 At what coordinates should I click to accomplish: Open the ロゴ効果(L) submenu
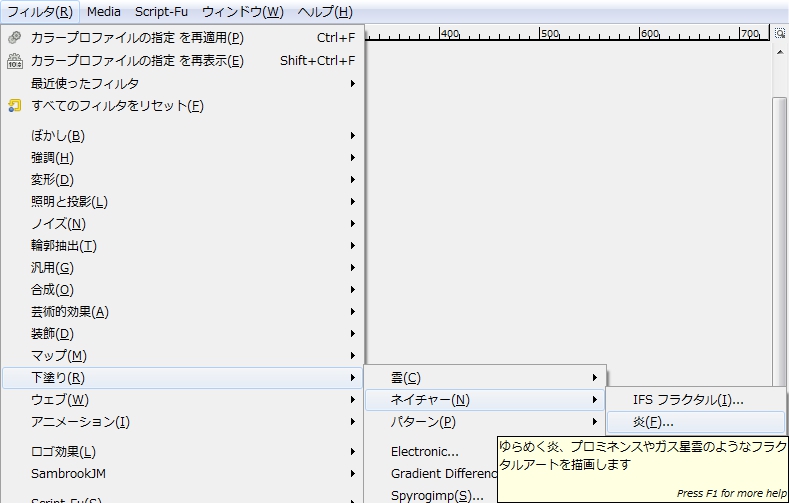click(x=182, y=452)
